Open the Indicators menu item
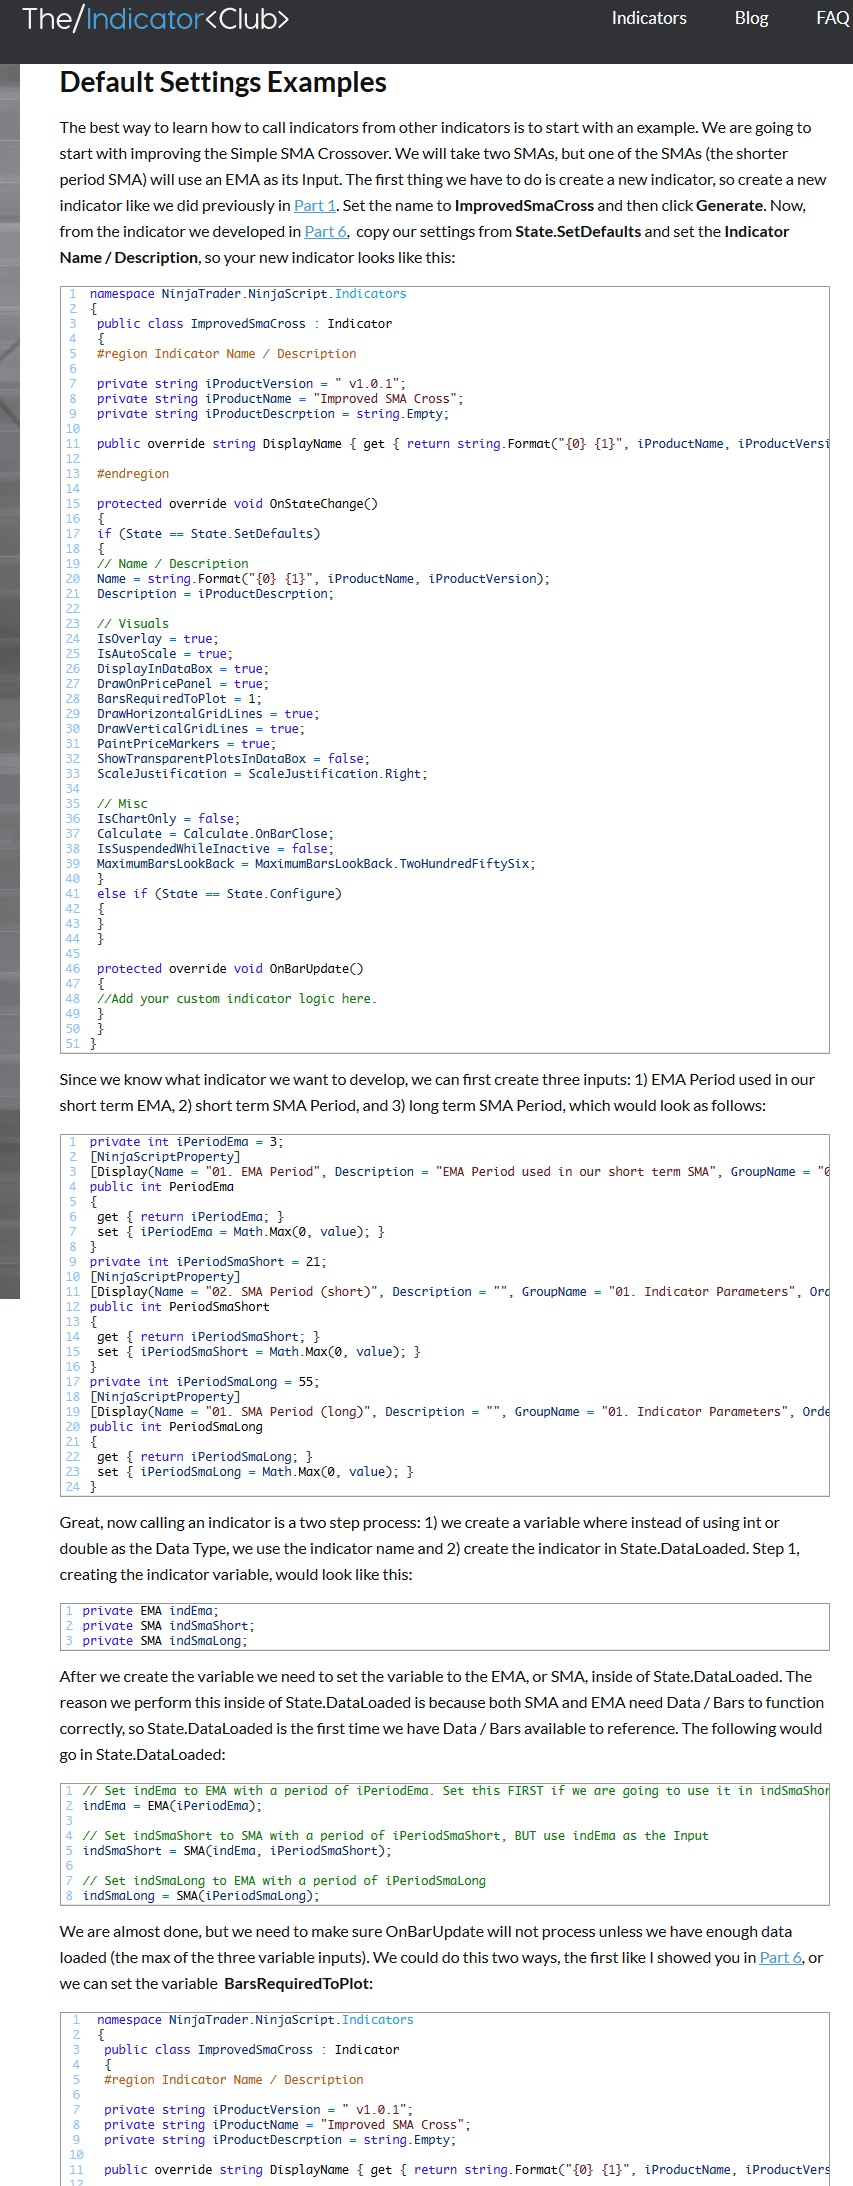The height and width of the screenshot is (2186, 853). click(x=649, y=18)
